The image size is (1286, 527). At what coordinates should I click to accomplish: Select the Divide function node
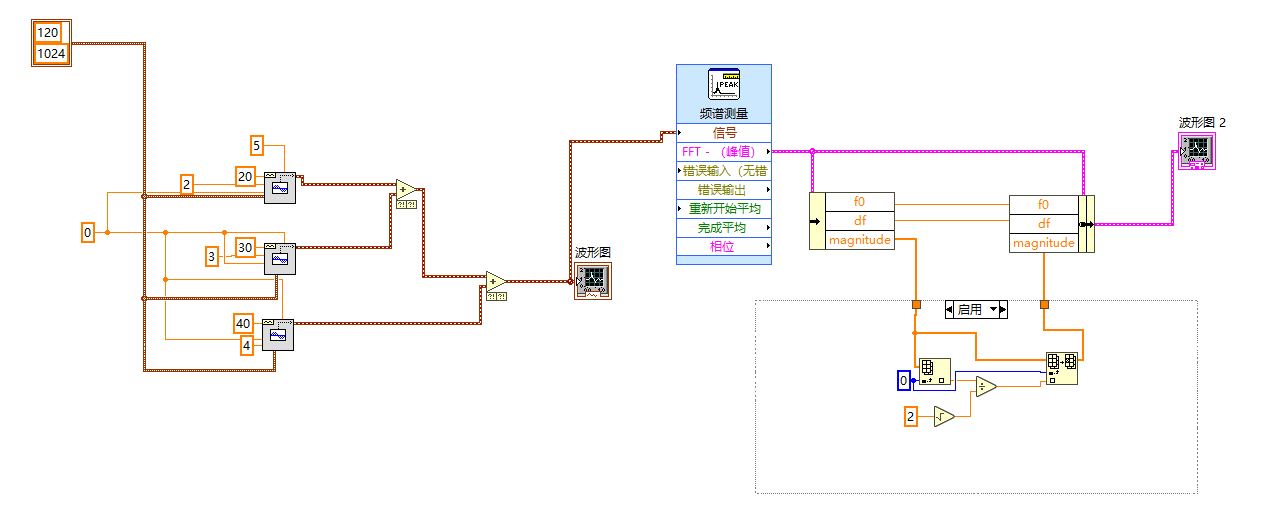point(986,386)
